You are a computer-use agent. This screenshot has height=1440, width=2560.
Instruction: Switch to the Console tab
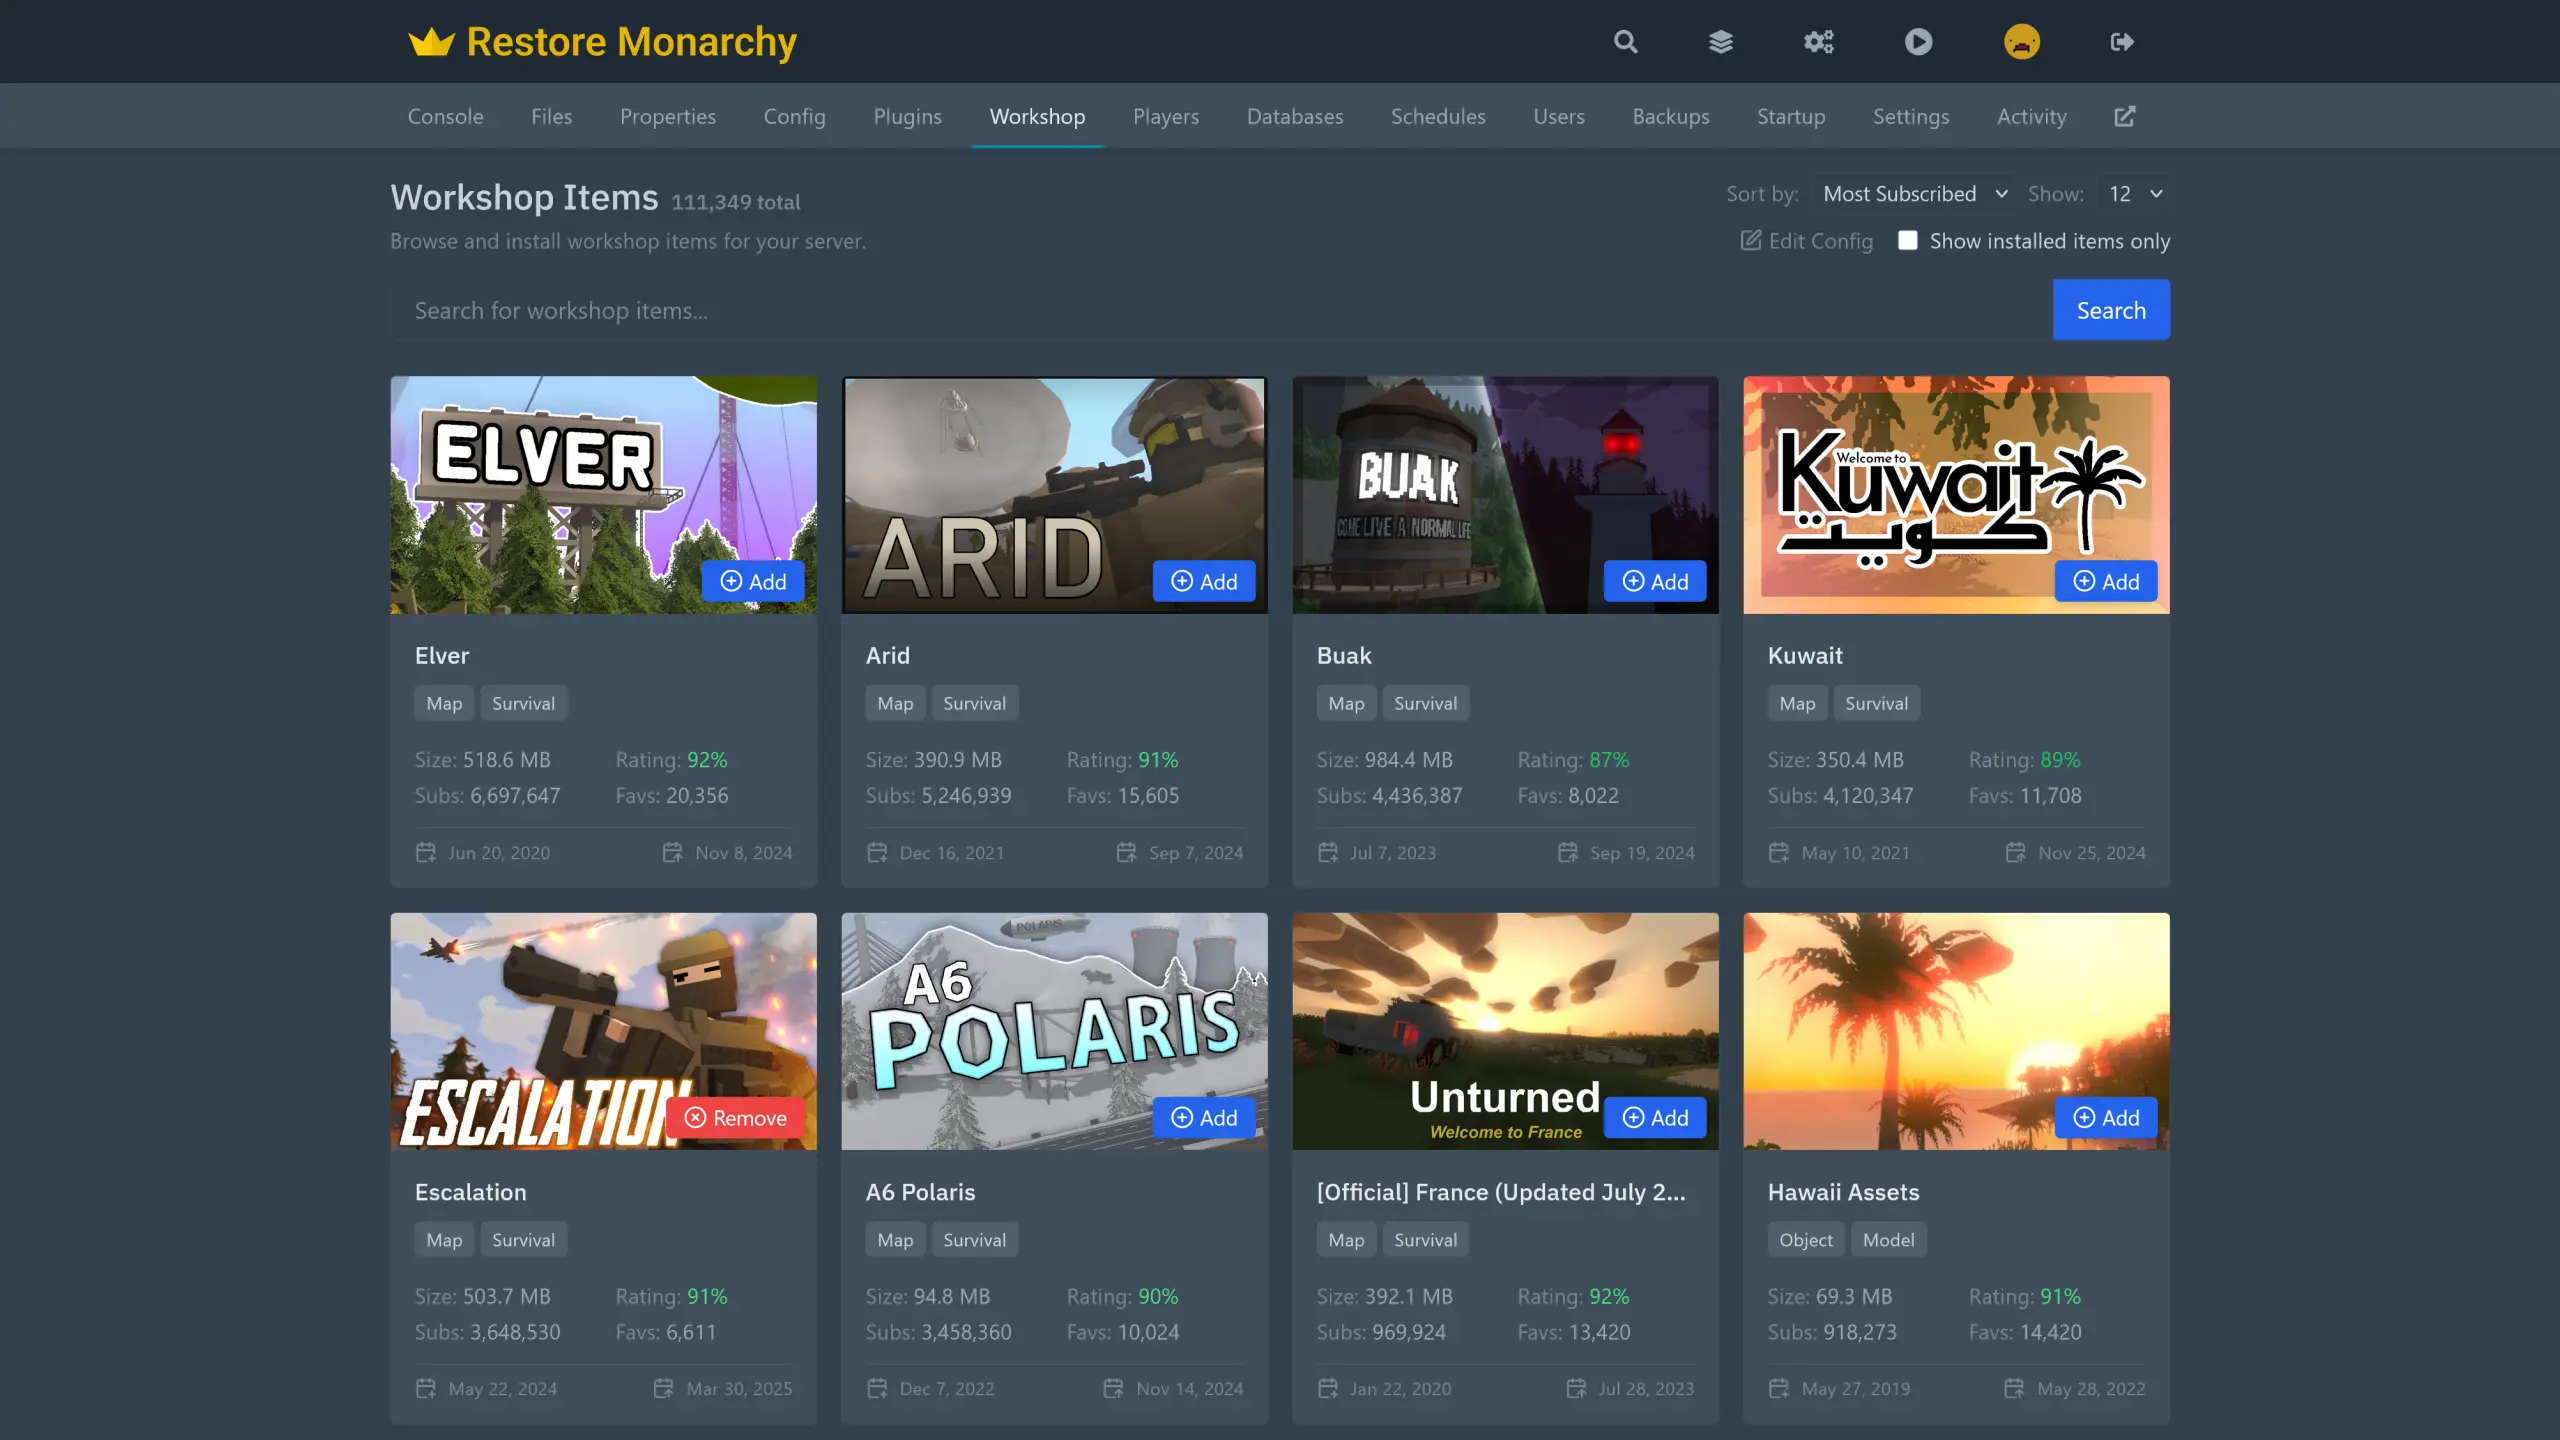click(x=445, y=116)
